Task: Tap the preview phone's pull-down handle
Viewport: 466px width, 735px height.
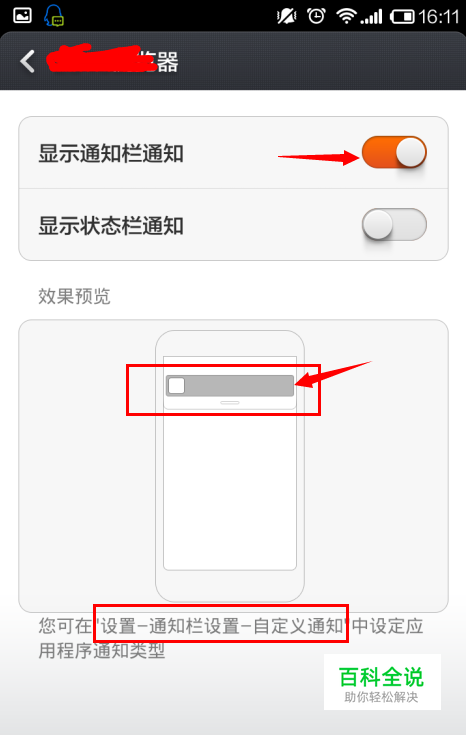Action: [230, 403]
